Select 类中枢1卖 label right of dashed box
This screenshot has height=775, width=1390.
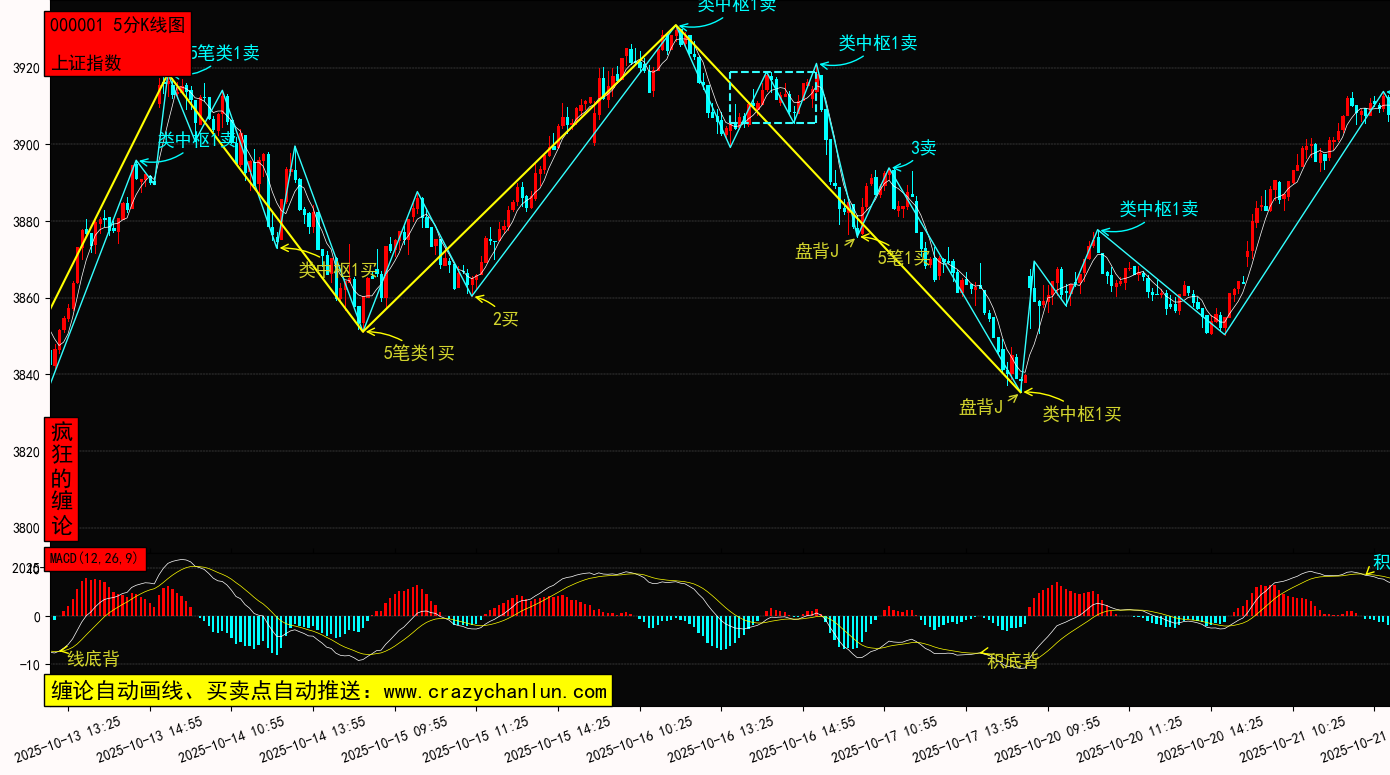(877, 43)
